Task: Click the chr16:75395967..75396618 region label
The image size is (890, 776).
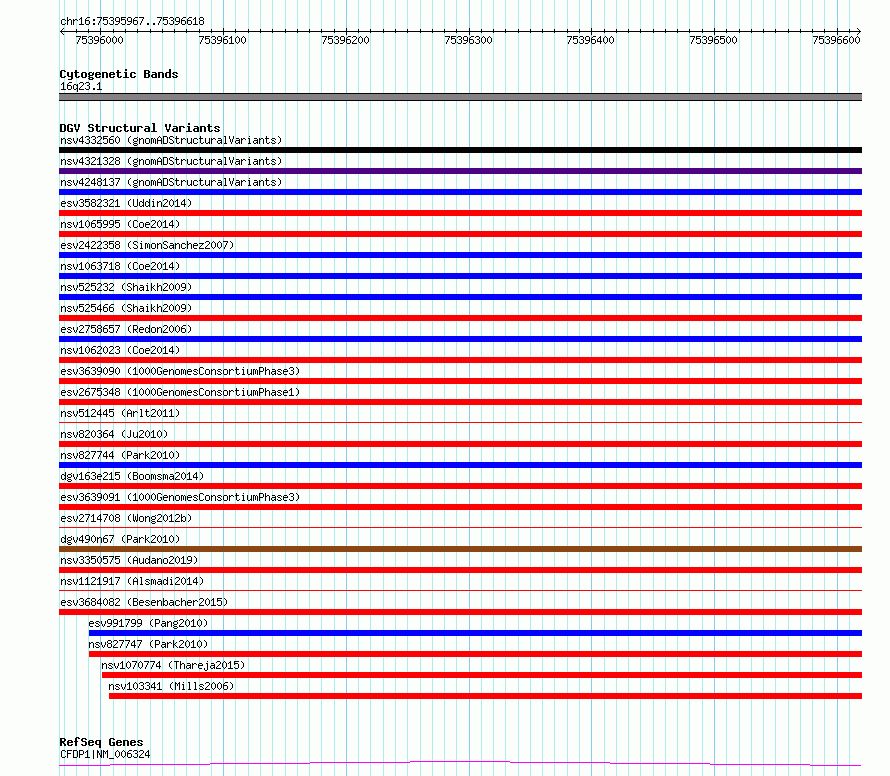Action: 132,22
